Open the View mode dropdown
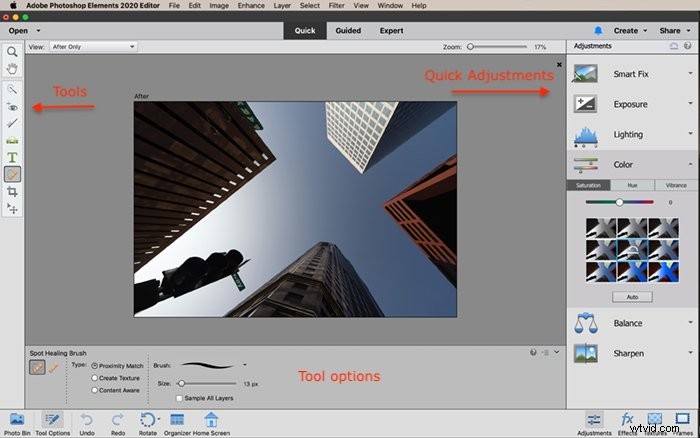The image size is (700, 438). tap(93, 46)
